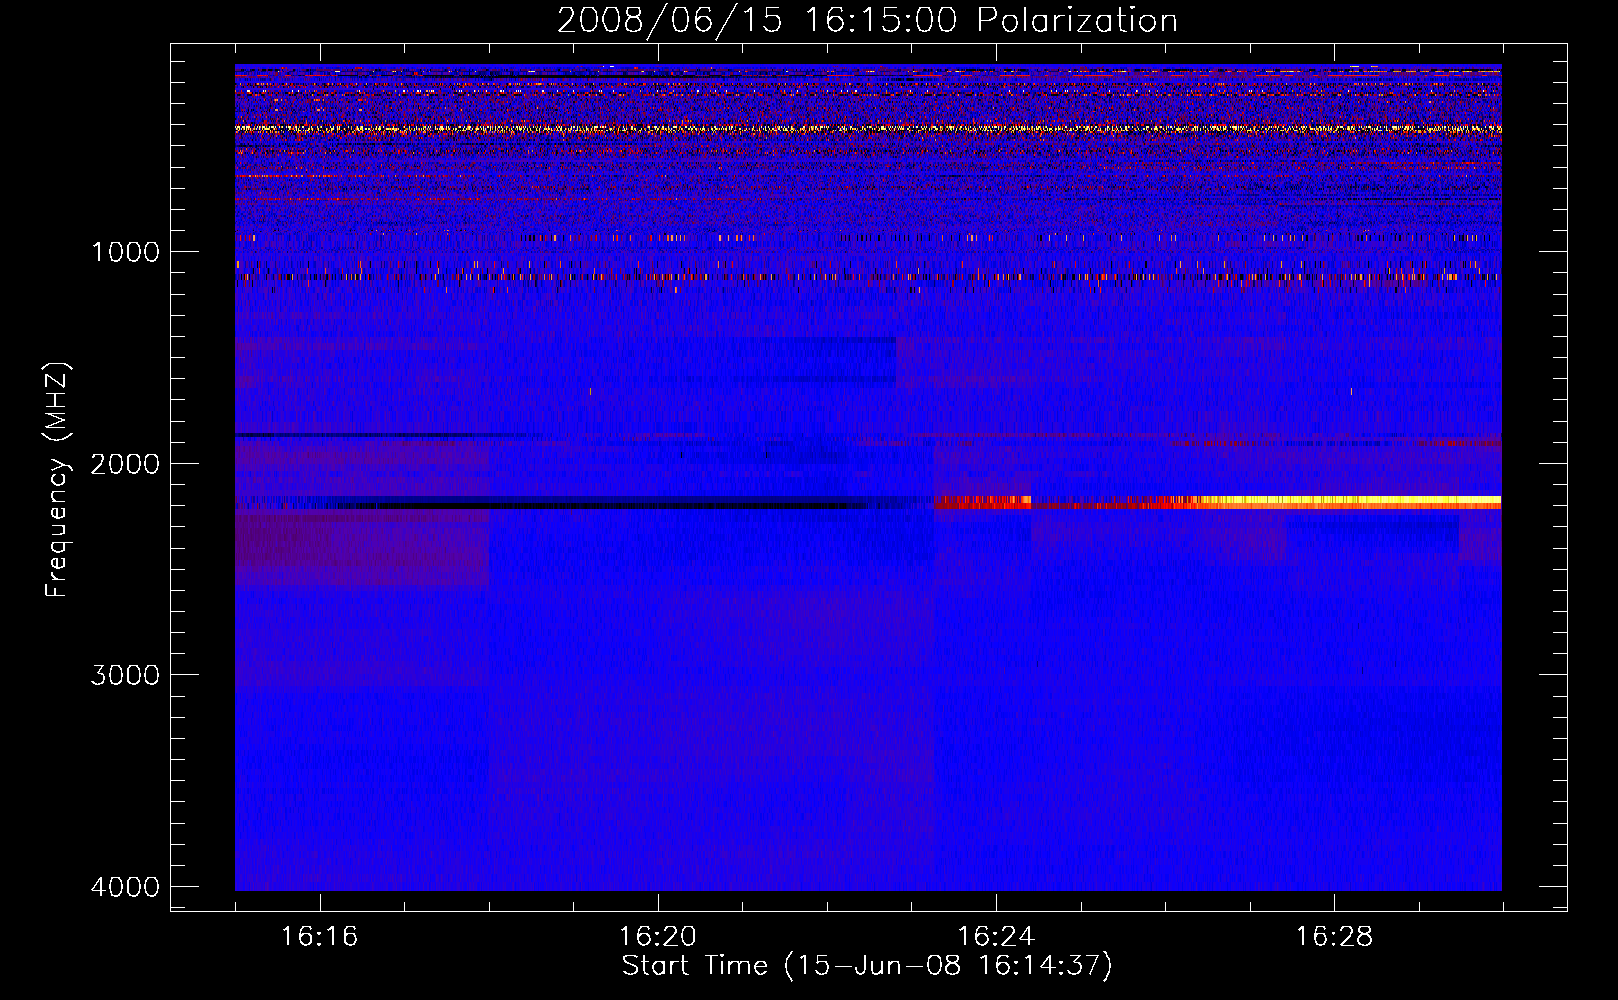The image size is (1618, 1000).
Task: Click the 'Frequency (MHZ)' axis label
Action: (58, 480)
